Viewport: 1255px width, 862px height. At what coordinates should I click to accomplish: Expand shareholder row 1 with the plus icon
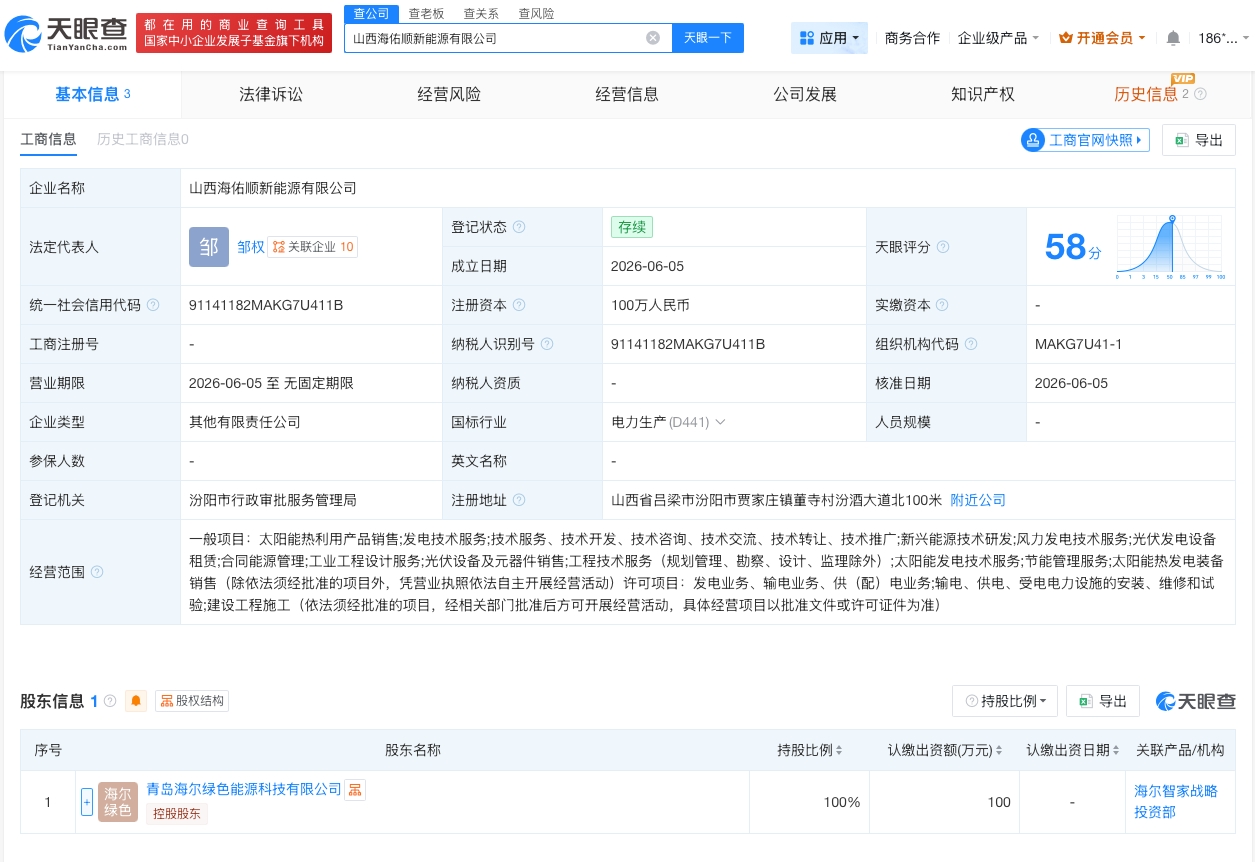pos(87,802)
